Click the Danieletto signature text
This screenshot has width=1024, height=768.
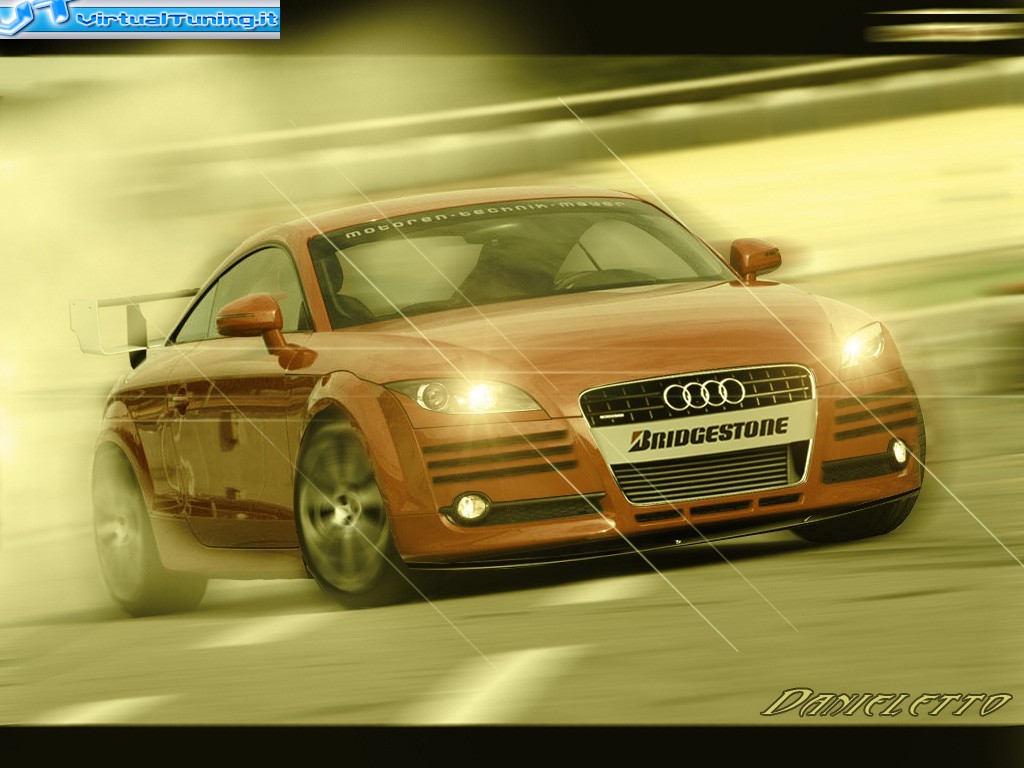(x=886, y=703)
